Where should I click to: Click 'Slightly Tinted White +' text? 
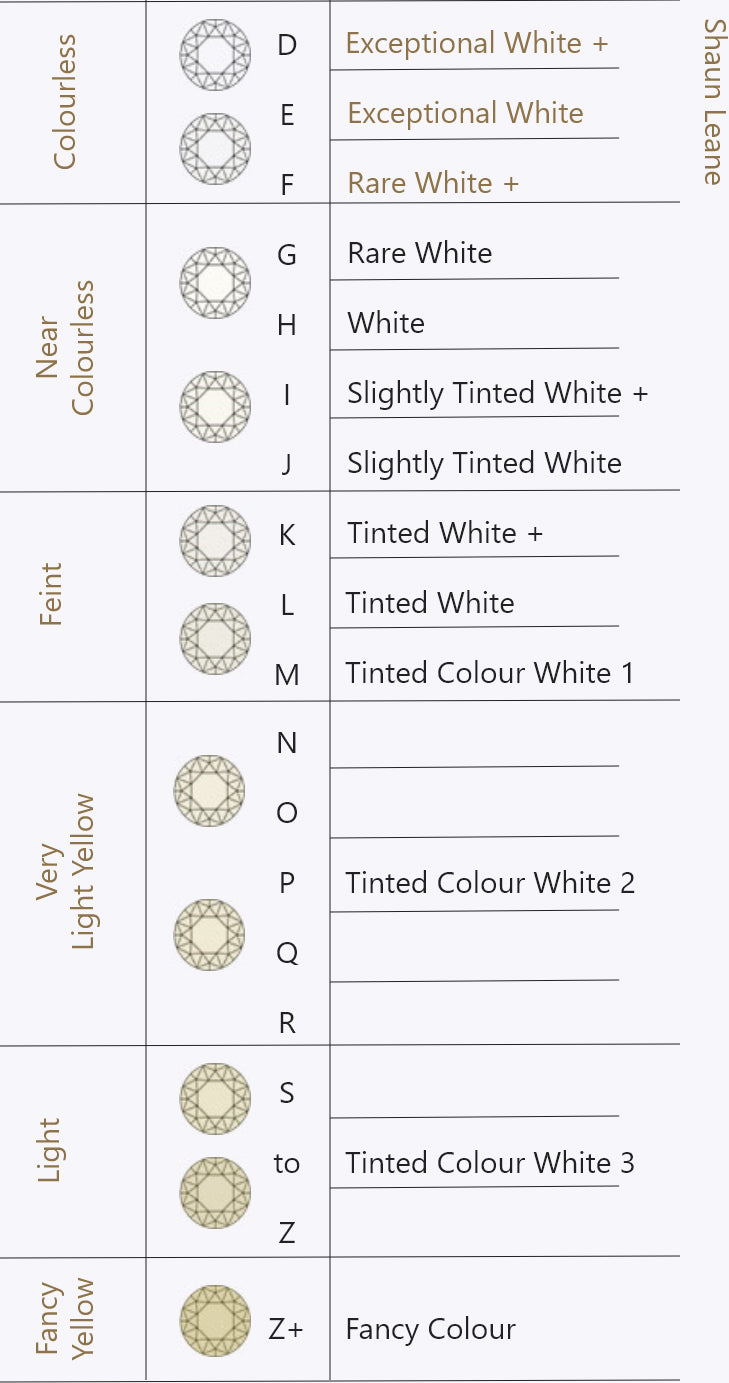497,393
